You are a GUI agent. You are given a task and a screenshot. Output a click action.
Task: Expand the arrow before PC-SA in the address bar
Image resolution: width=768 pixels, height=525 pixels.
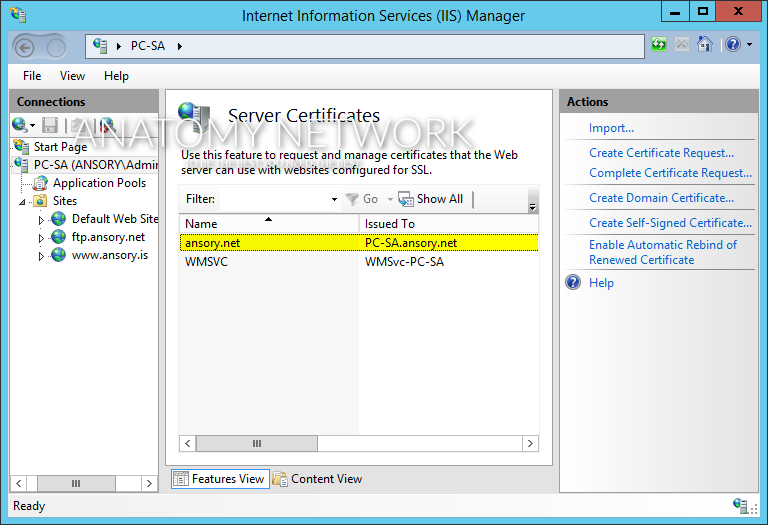119,47
